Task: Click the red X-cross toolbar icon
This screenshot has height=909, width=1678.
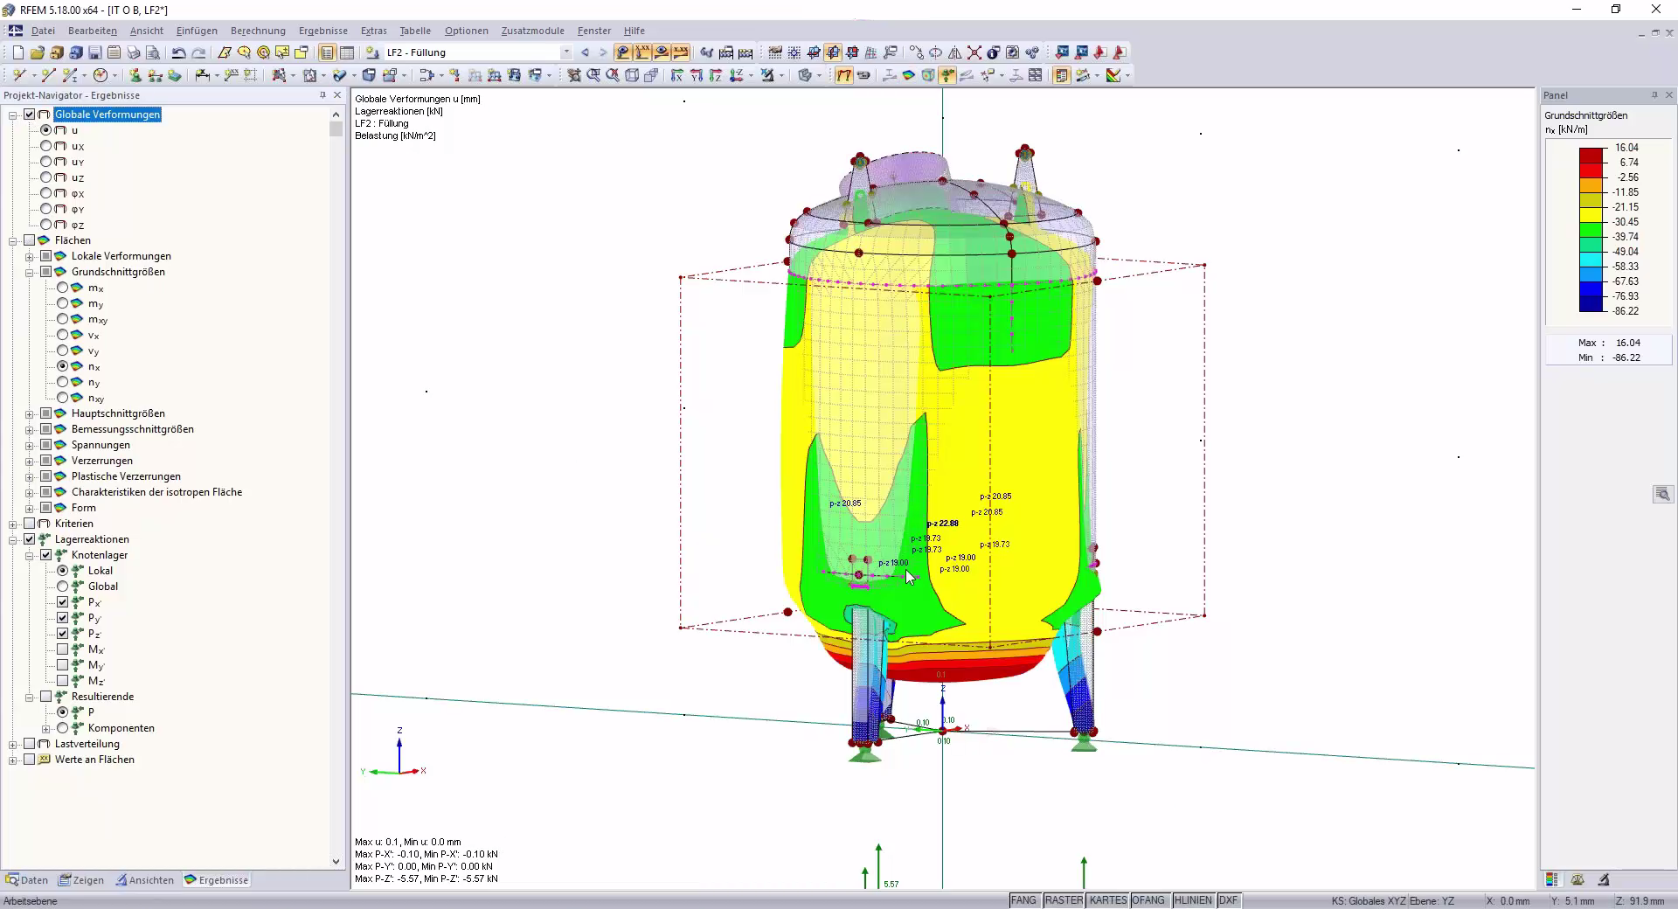Action: [974, 52]
